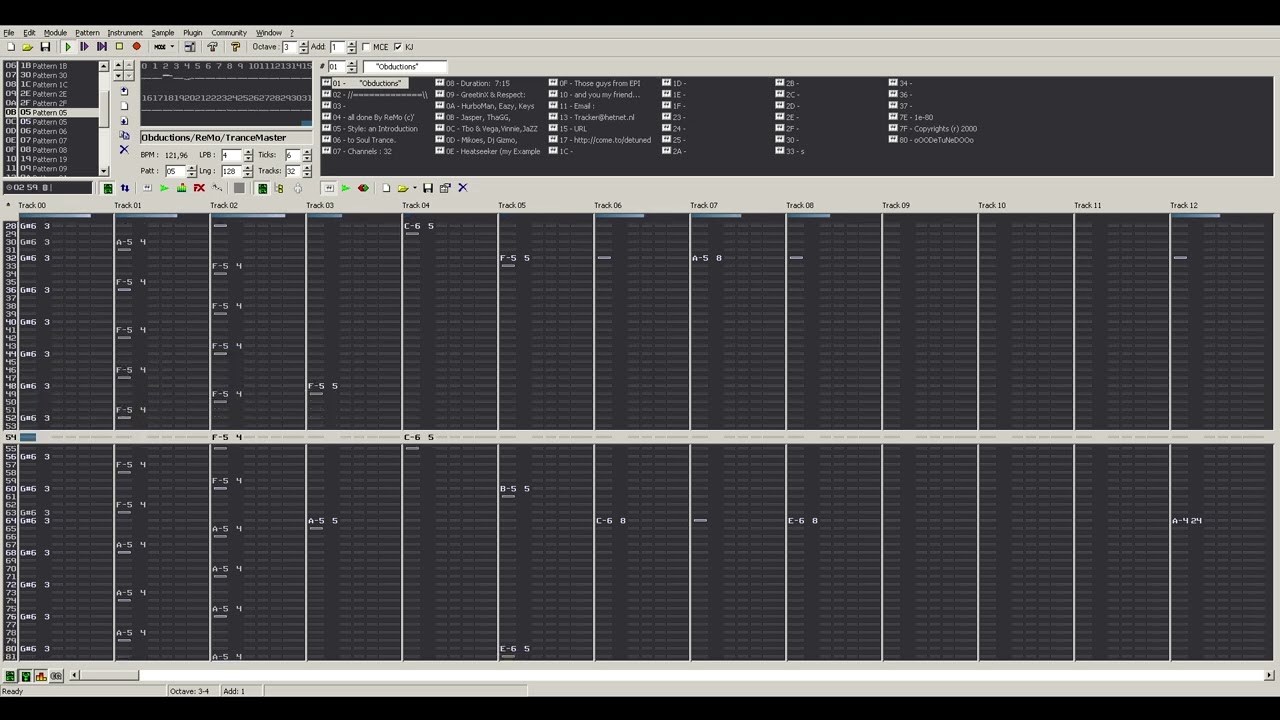The height and width of the screenshot is (720, 1280).
Task: Open the Pattern menu
Action: (87, 33)
